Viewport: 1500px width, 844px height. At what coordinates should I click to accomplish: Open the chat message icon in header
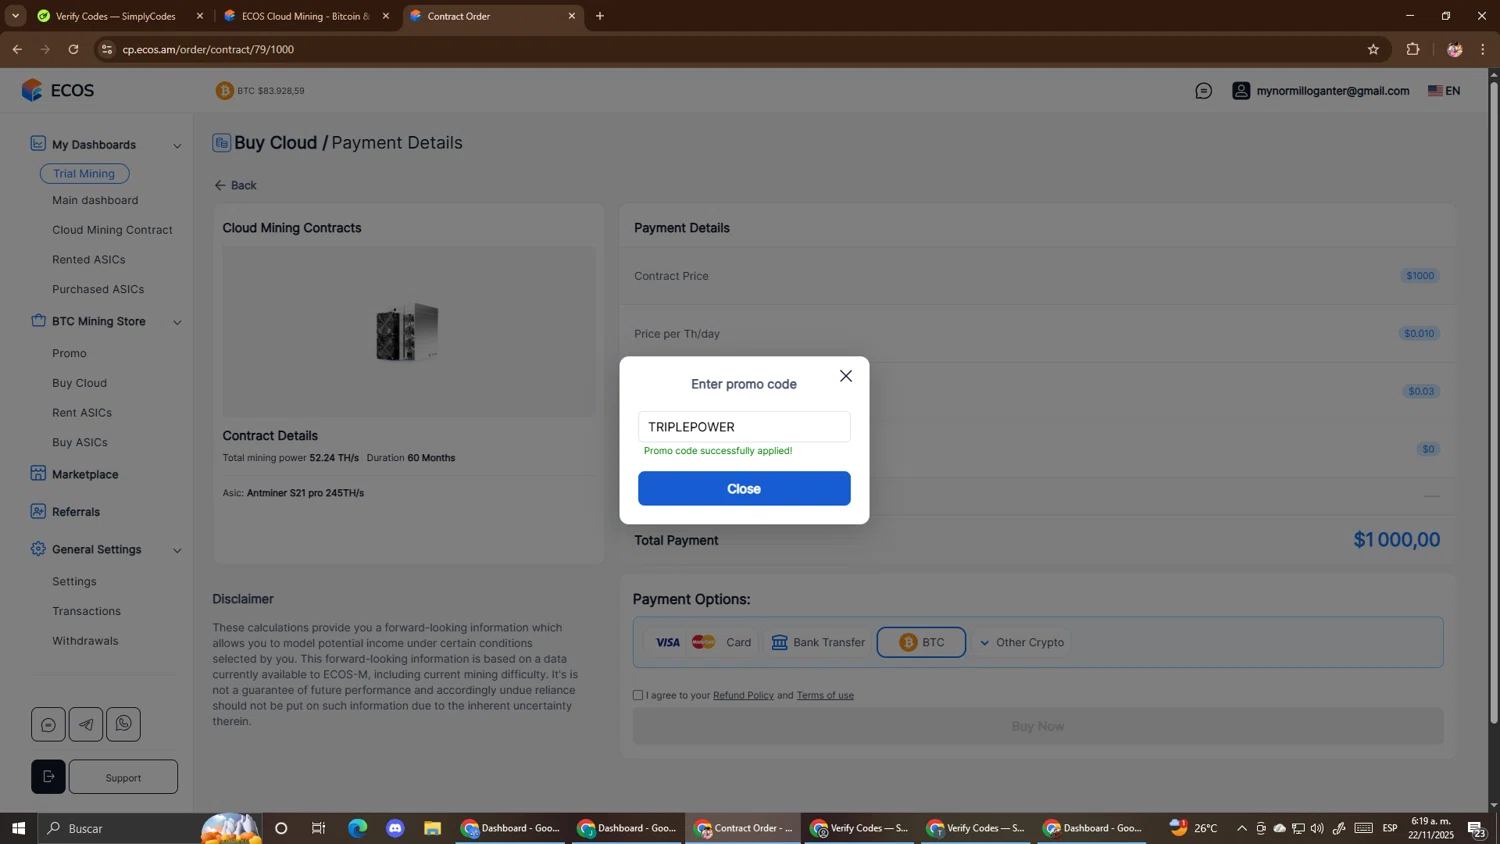[1204, 91]
